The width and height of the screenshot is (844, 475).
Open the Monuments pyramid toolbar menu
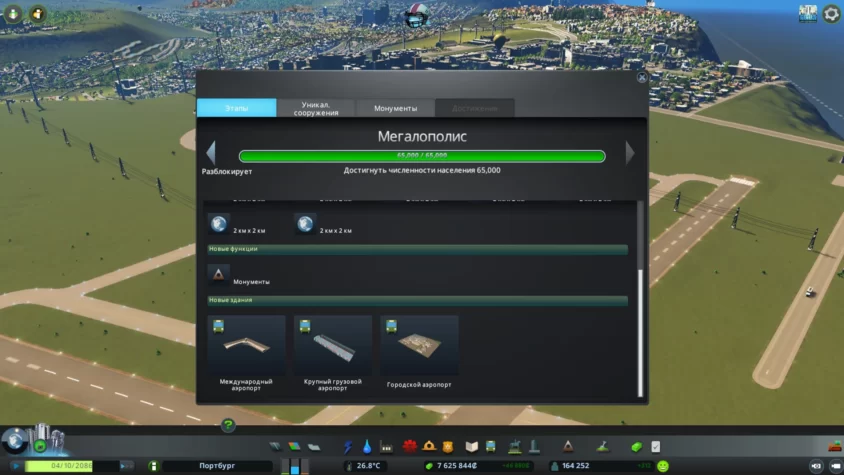(x=568, y=446)
